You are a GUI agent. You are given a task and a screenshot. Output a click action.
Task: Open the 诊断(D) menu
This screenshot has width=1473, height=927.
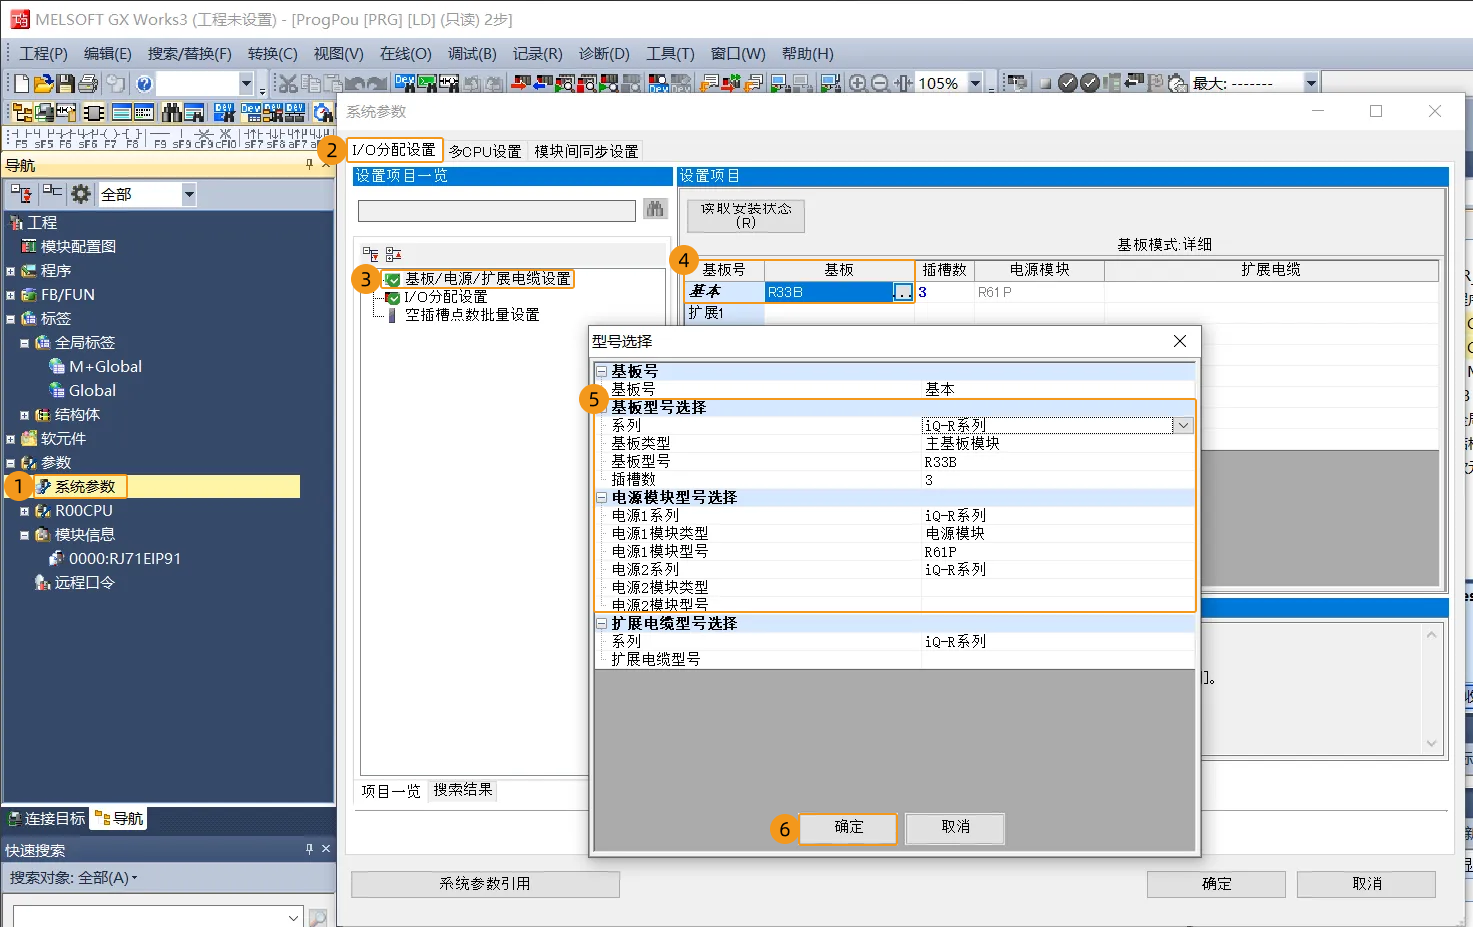coord(605,54)
